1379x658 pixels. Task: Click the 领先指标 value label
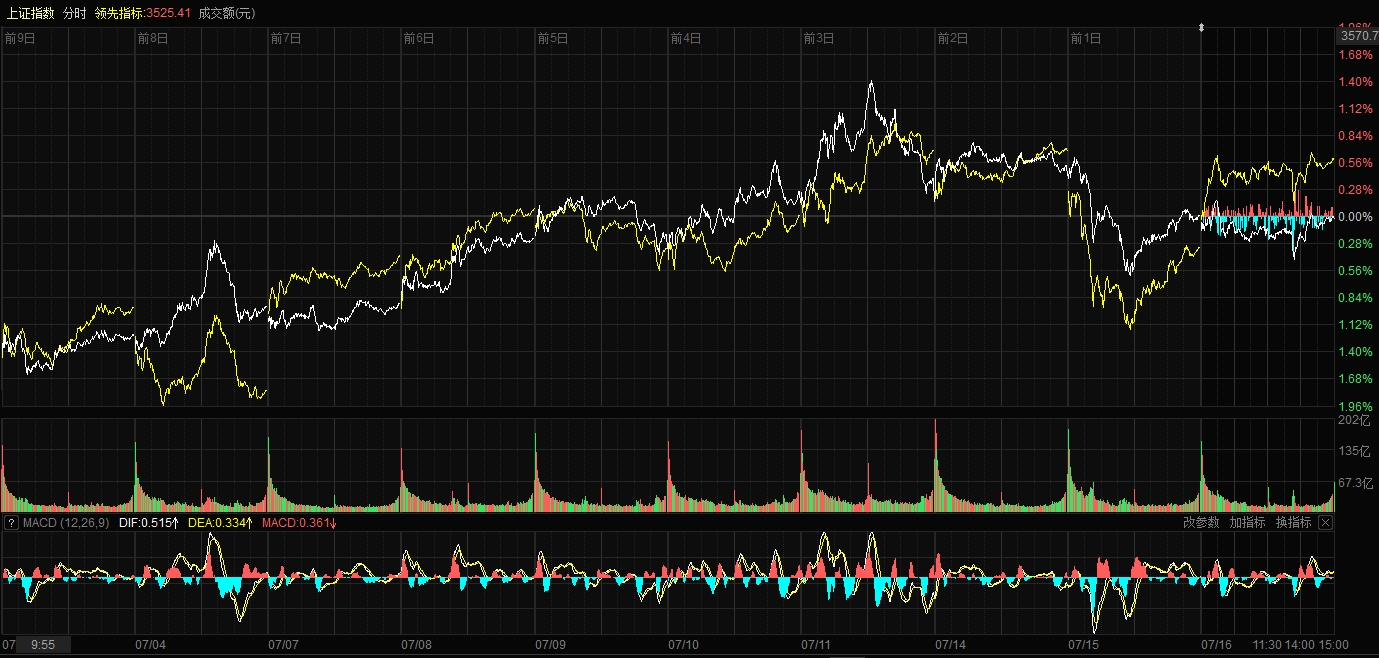pyautogui.click(x=142, y=13)
